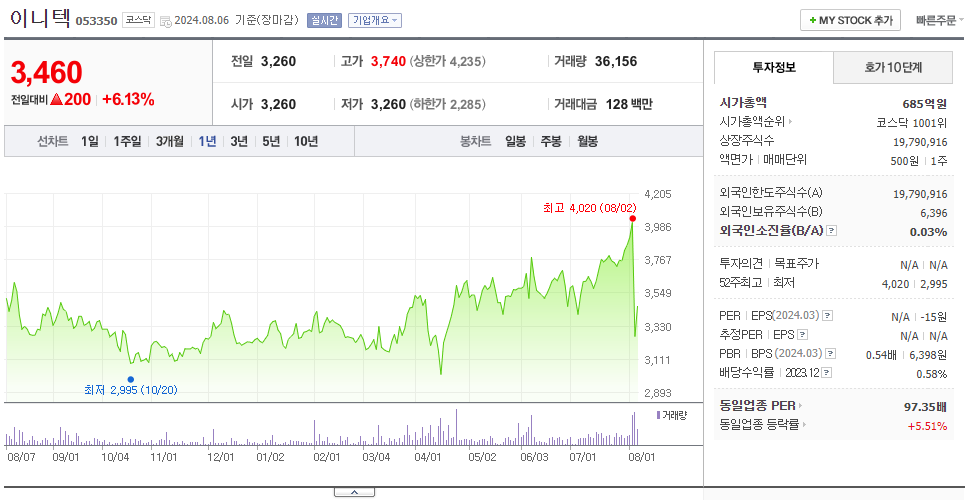968x500 pixels.
Task: Open the 기업개요 dropdown
Action: [x=375, y=20]
